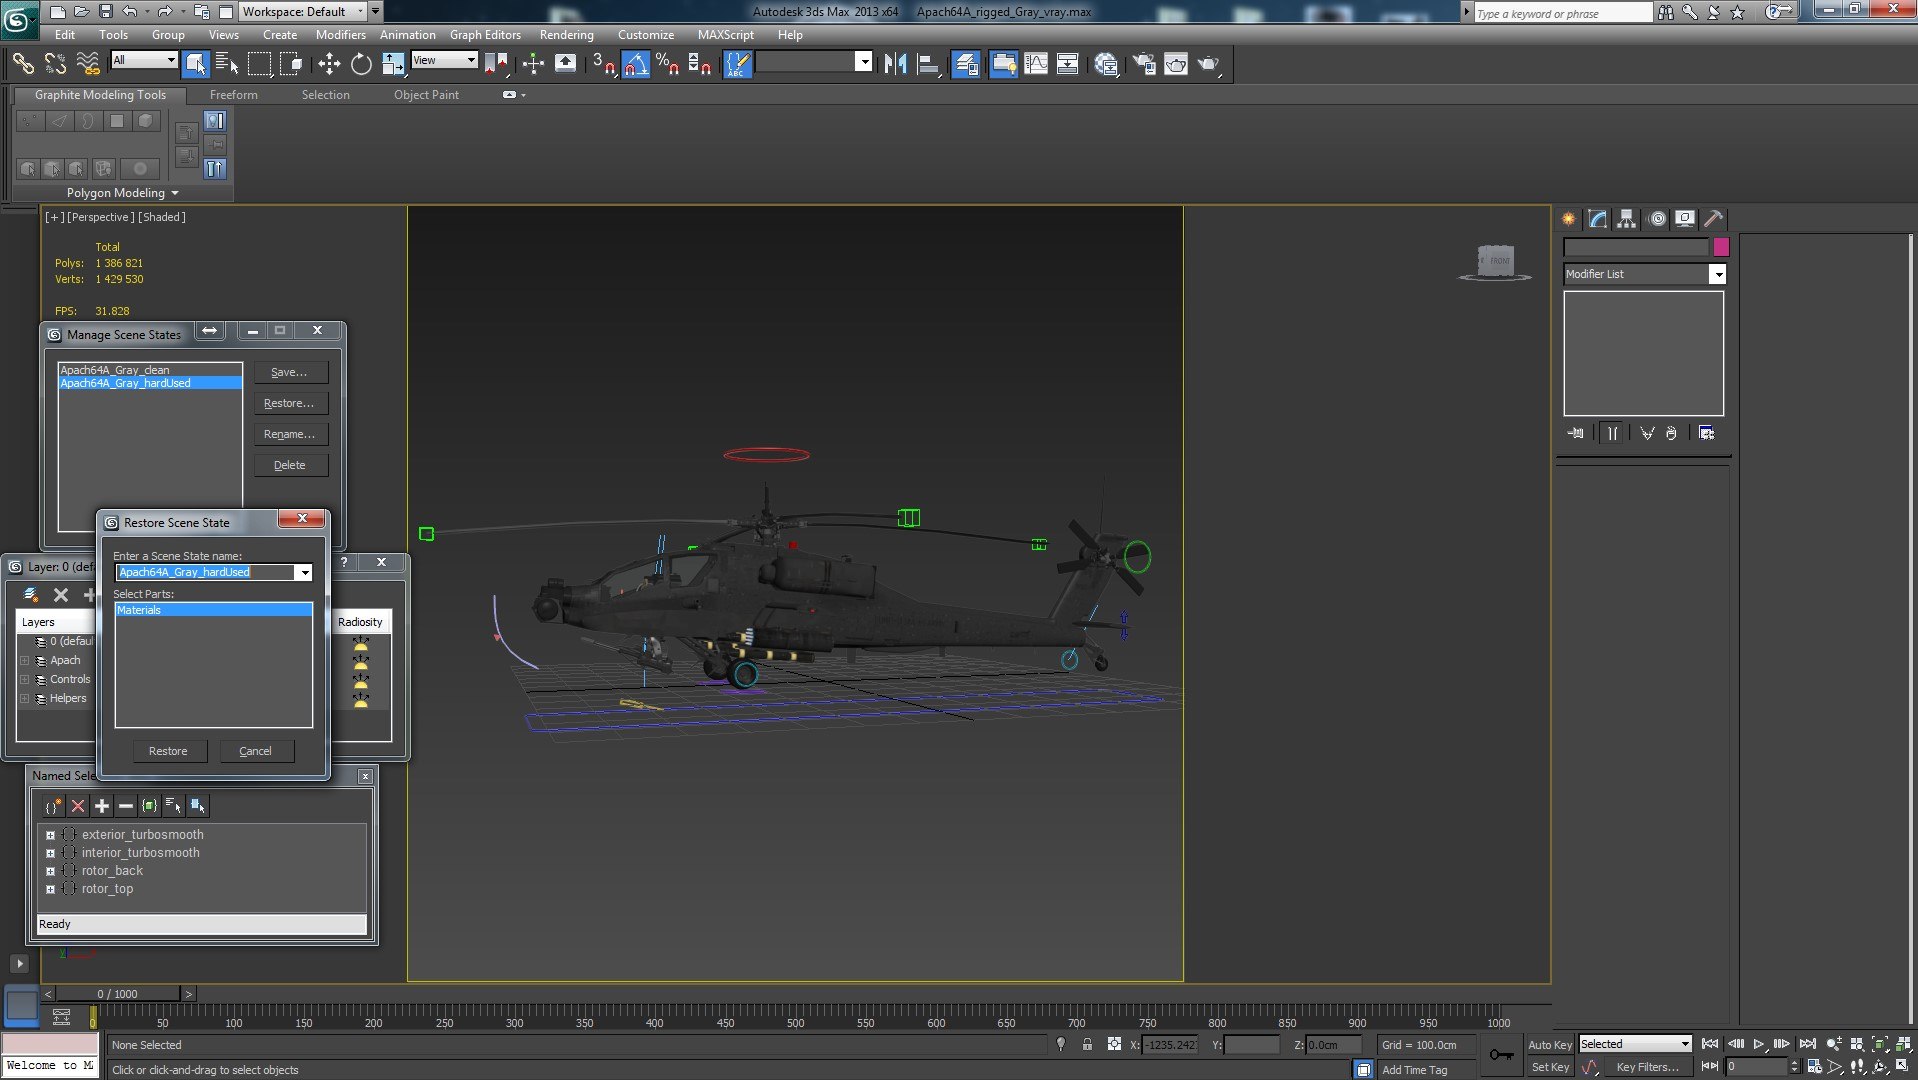Expand the Scene State name combo box
Viewport: 1918px width, 1080px height.
click(x=304, y=572)
